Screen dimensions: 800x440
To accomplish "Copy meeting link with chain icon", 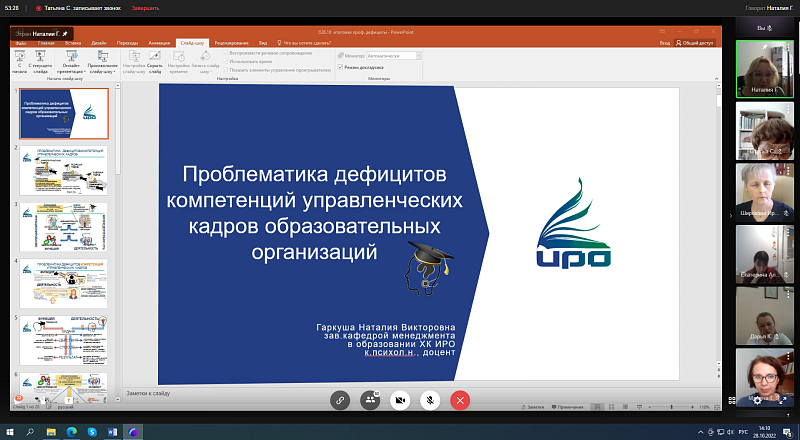I will 341,399.
